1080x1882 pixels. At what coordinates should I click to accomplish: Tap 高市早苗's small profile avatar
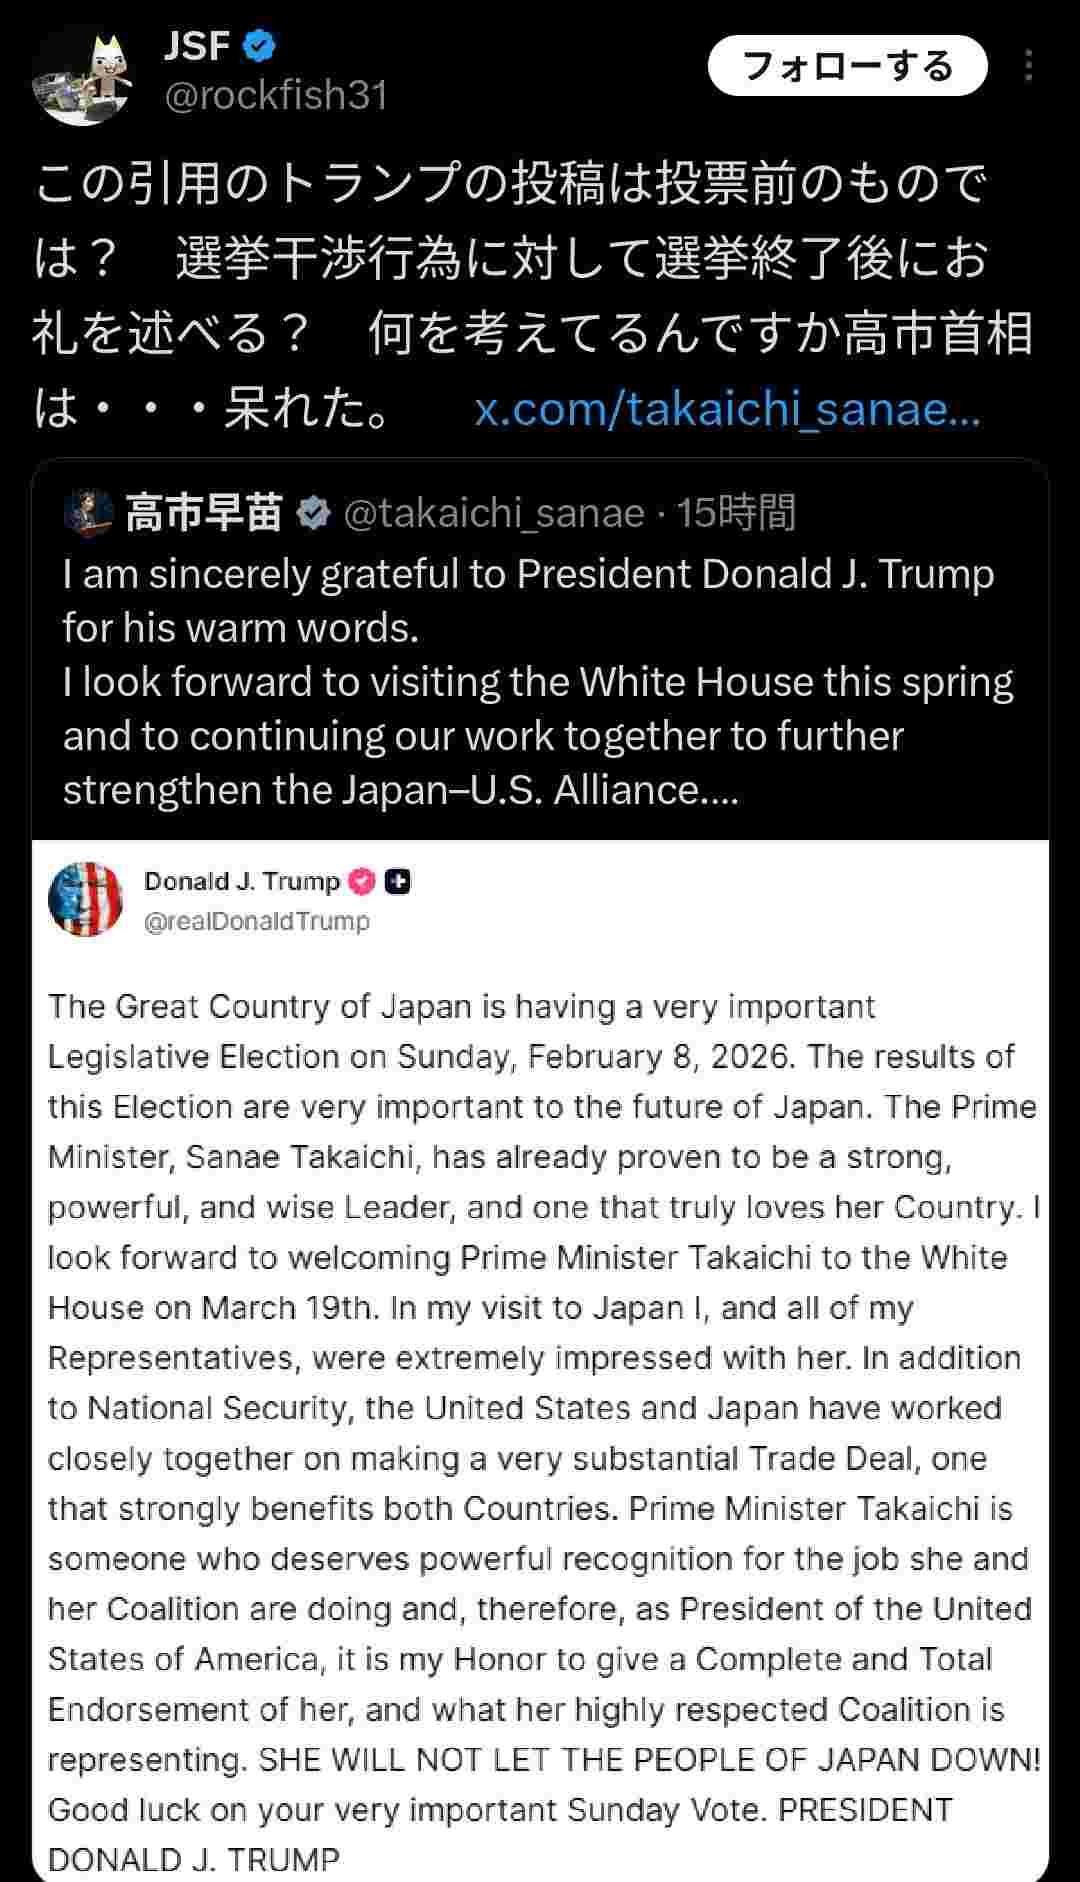(x=88, y=513)
